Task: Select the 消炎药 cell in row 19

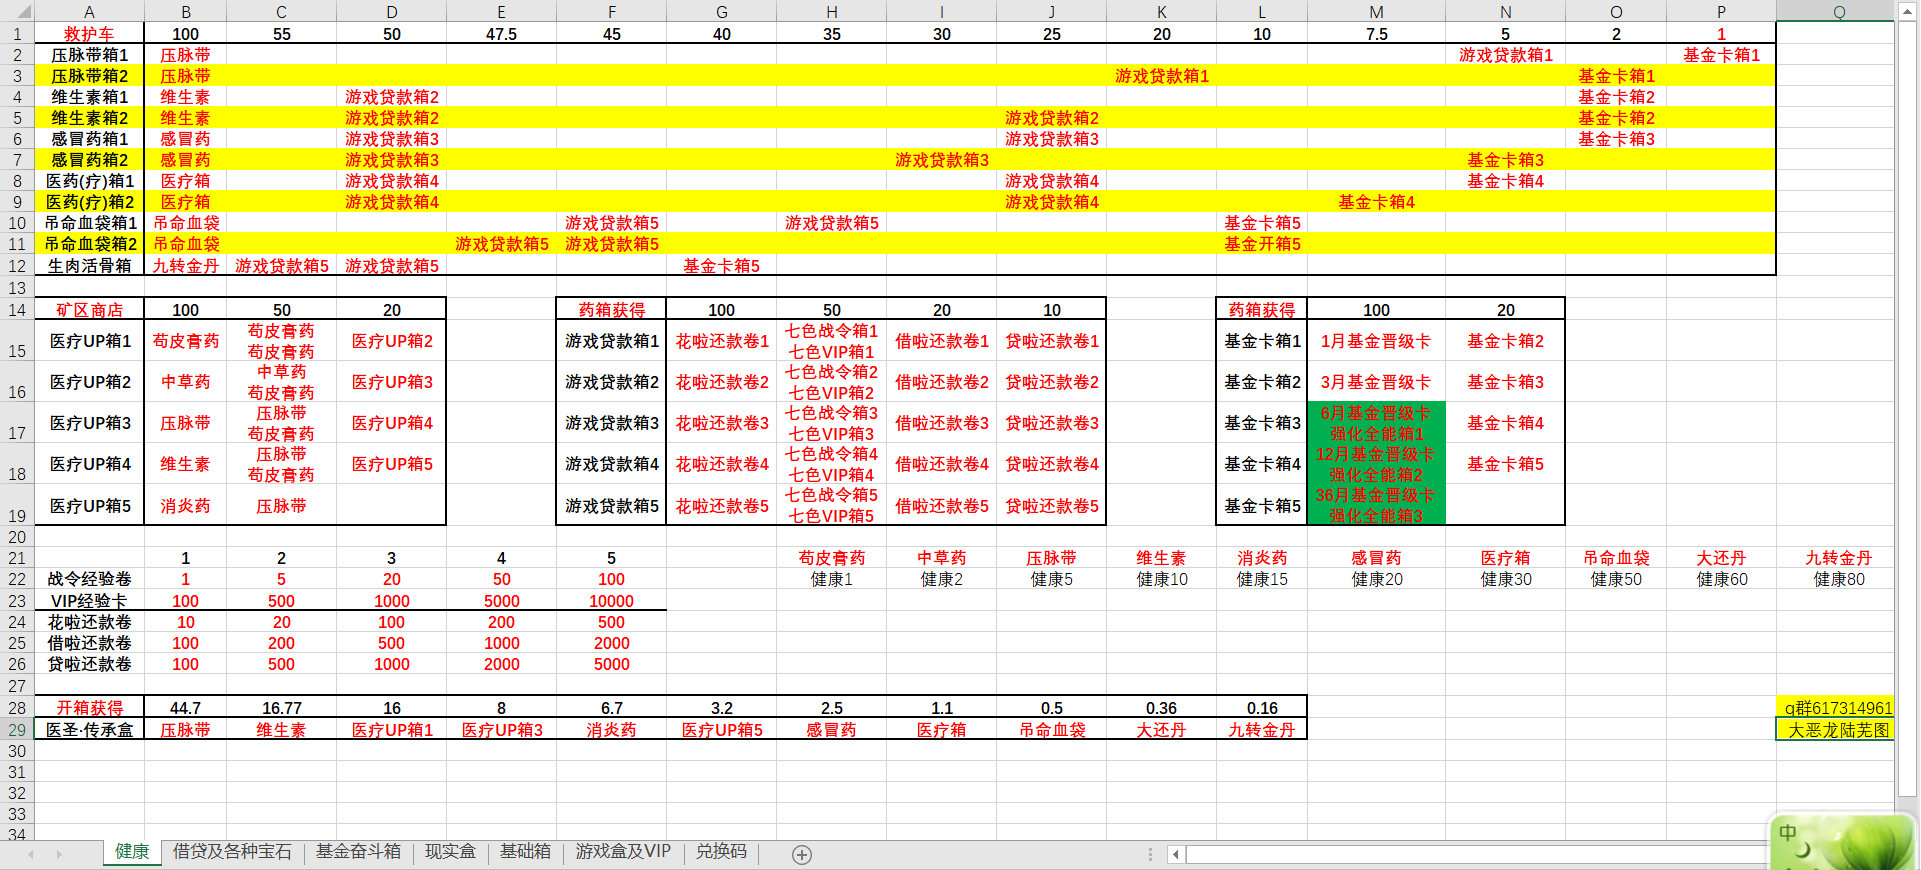Action: click(185, 506)
